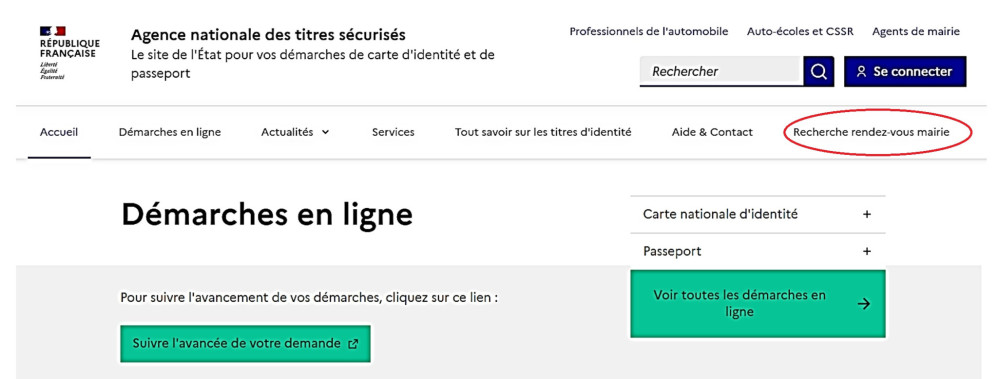Click the external link icon on Suivre l'avancée
998x379 pixels.
[x=353, y=344]
